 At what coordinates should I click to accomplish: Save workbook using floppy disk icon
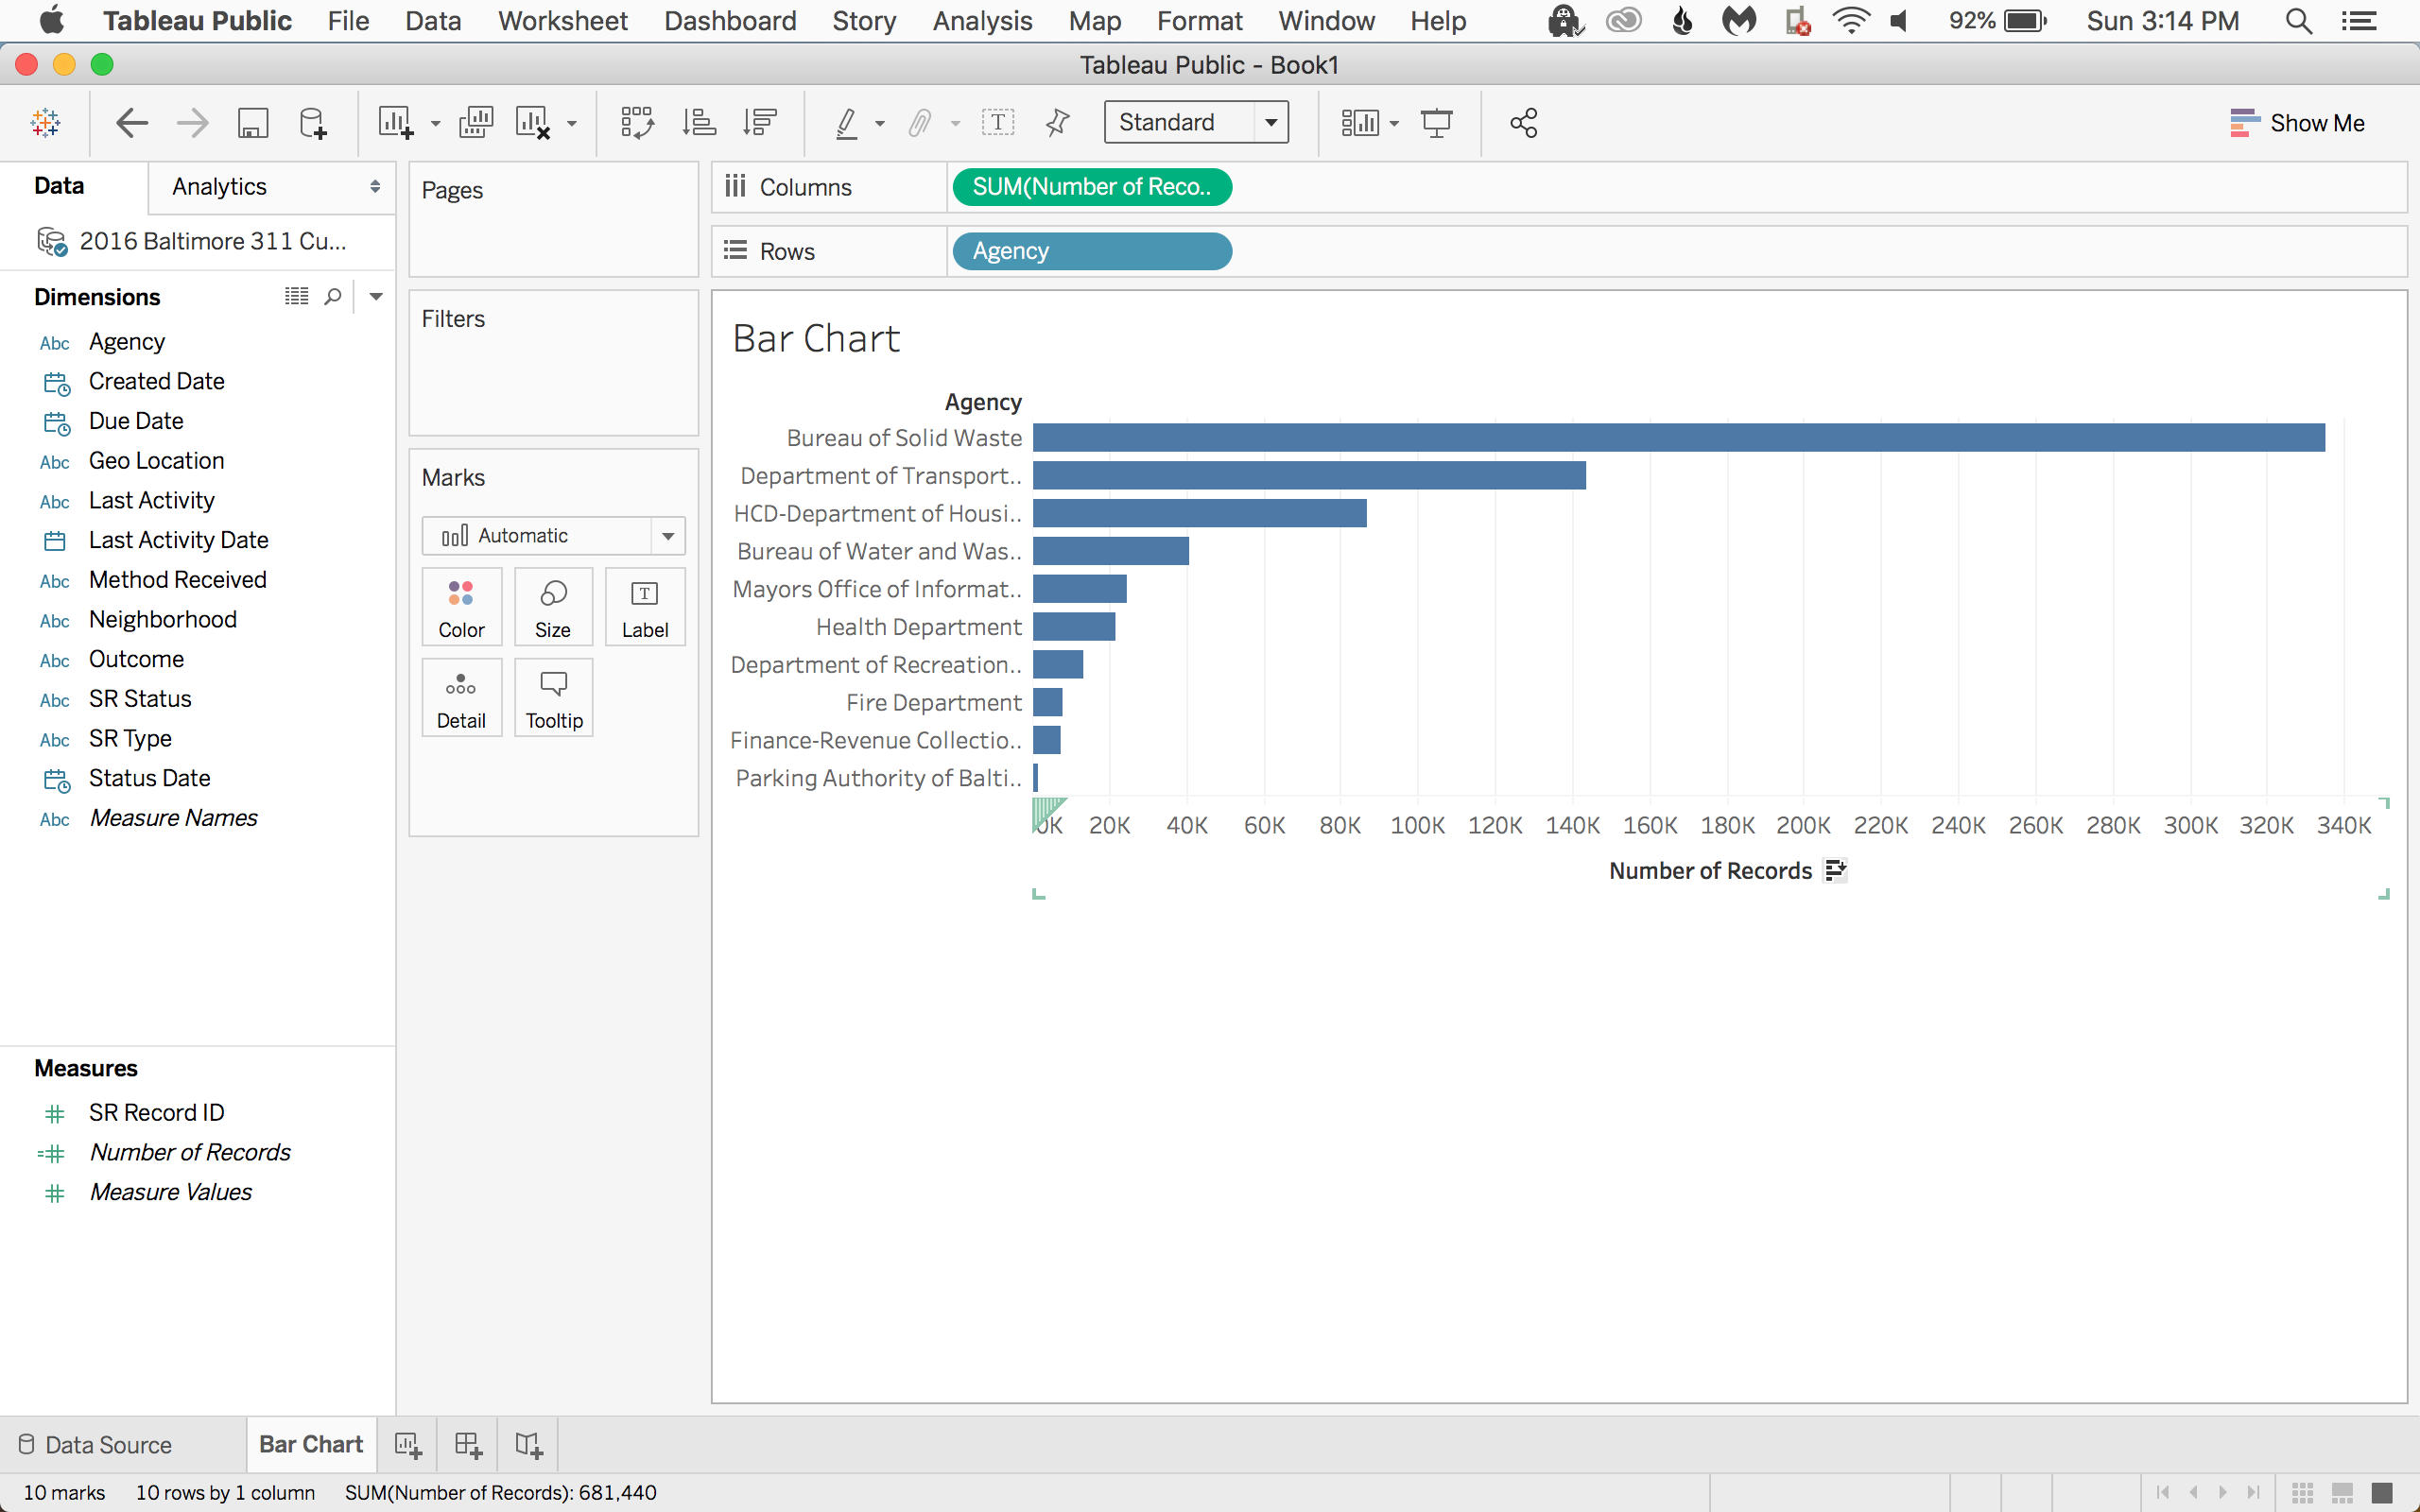[252, 123]
